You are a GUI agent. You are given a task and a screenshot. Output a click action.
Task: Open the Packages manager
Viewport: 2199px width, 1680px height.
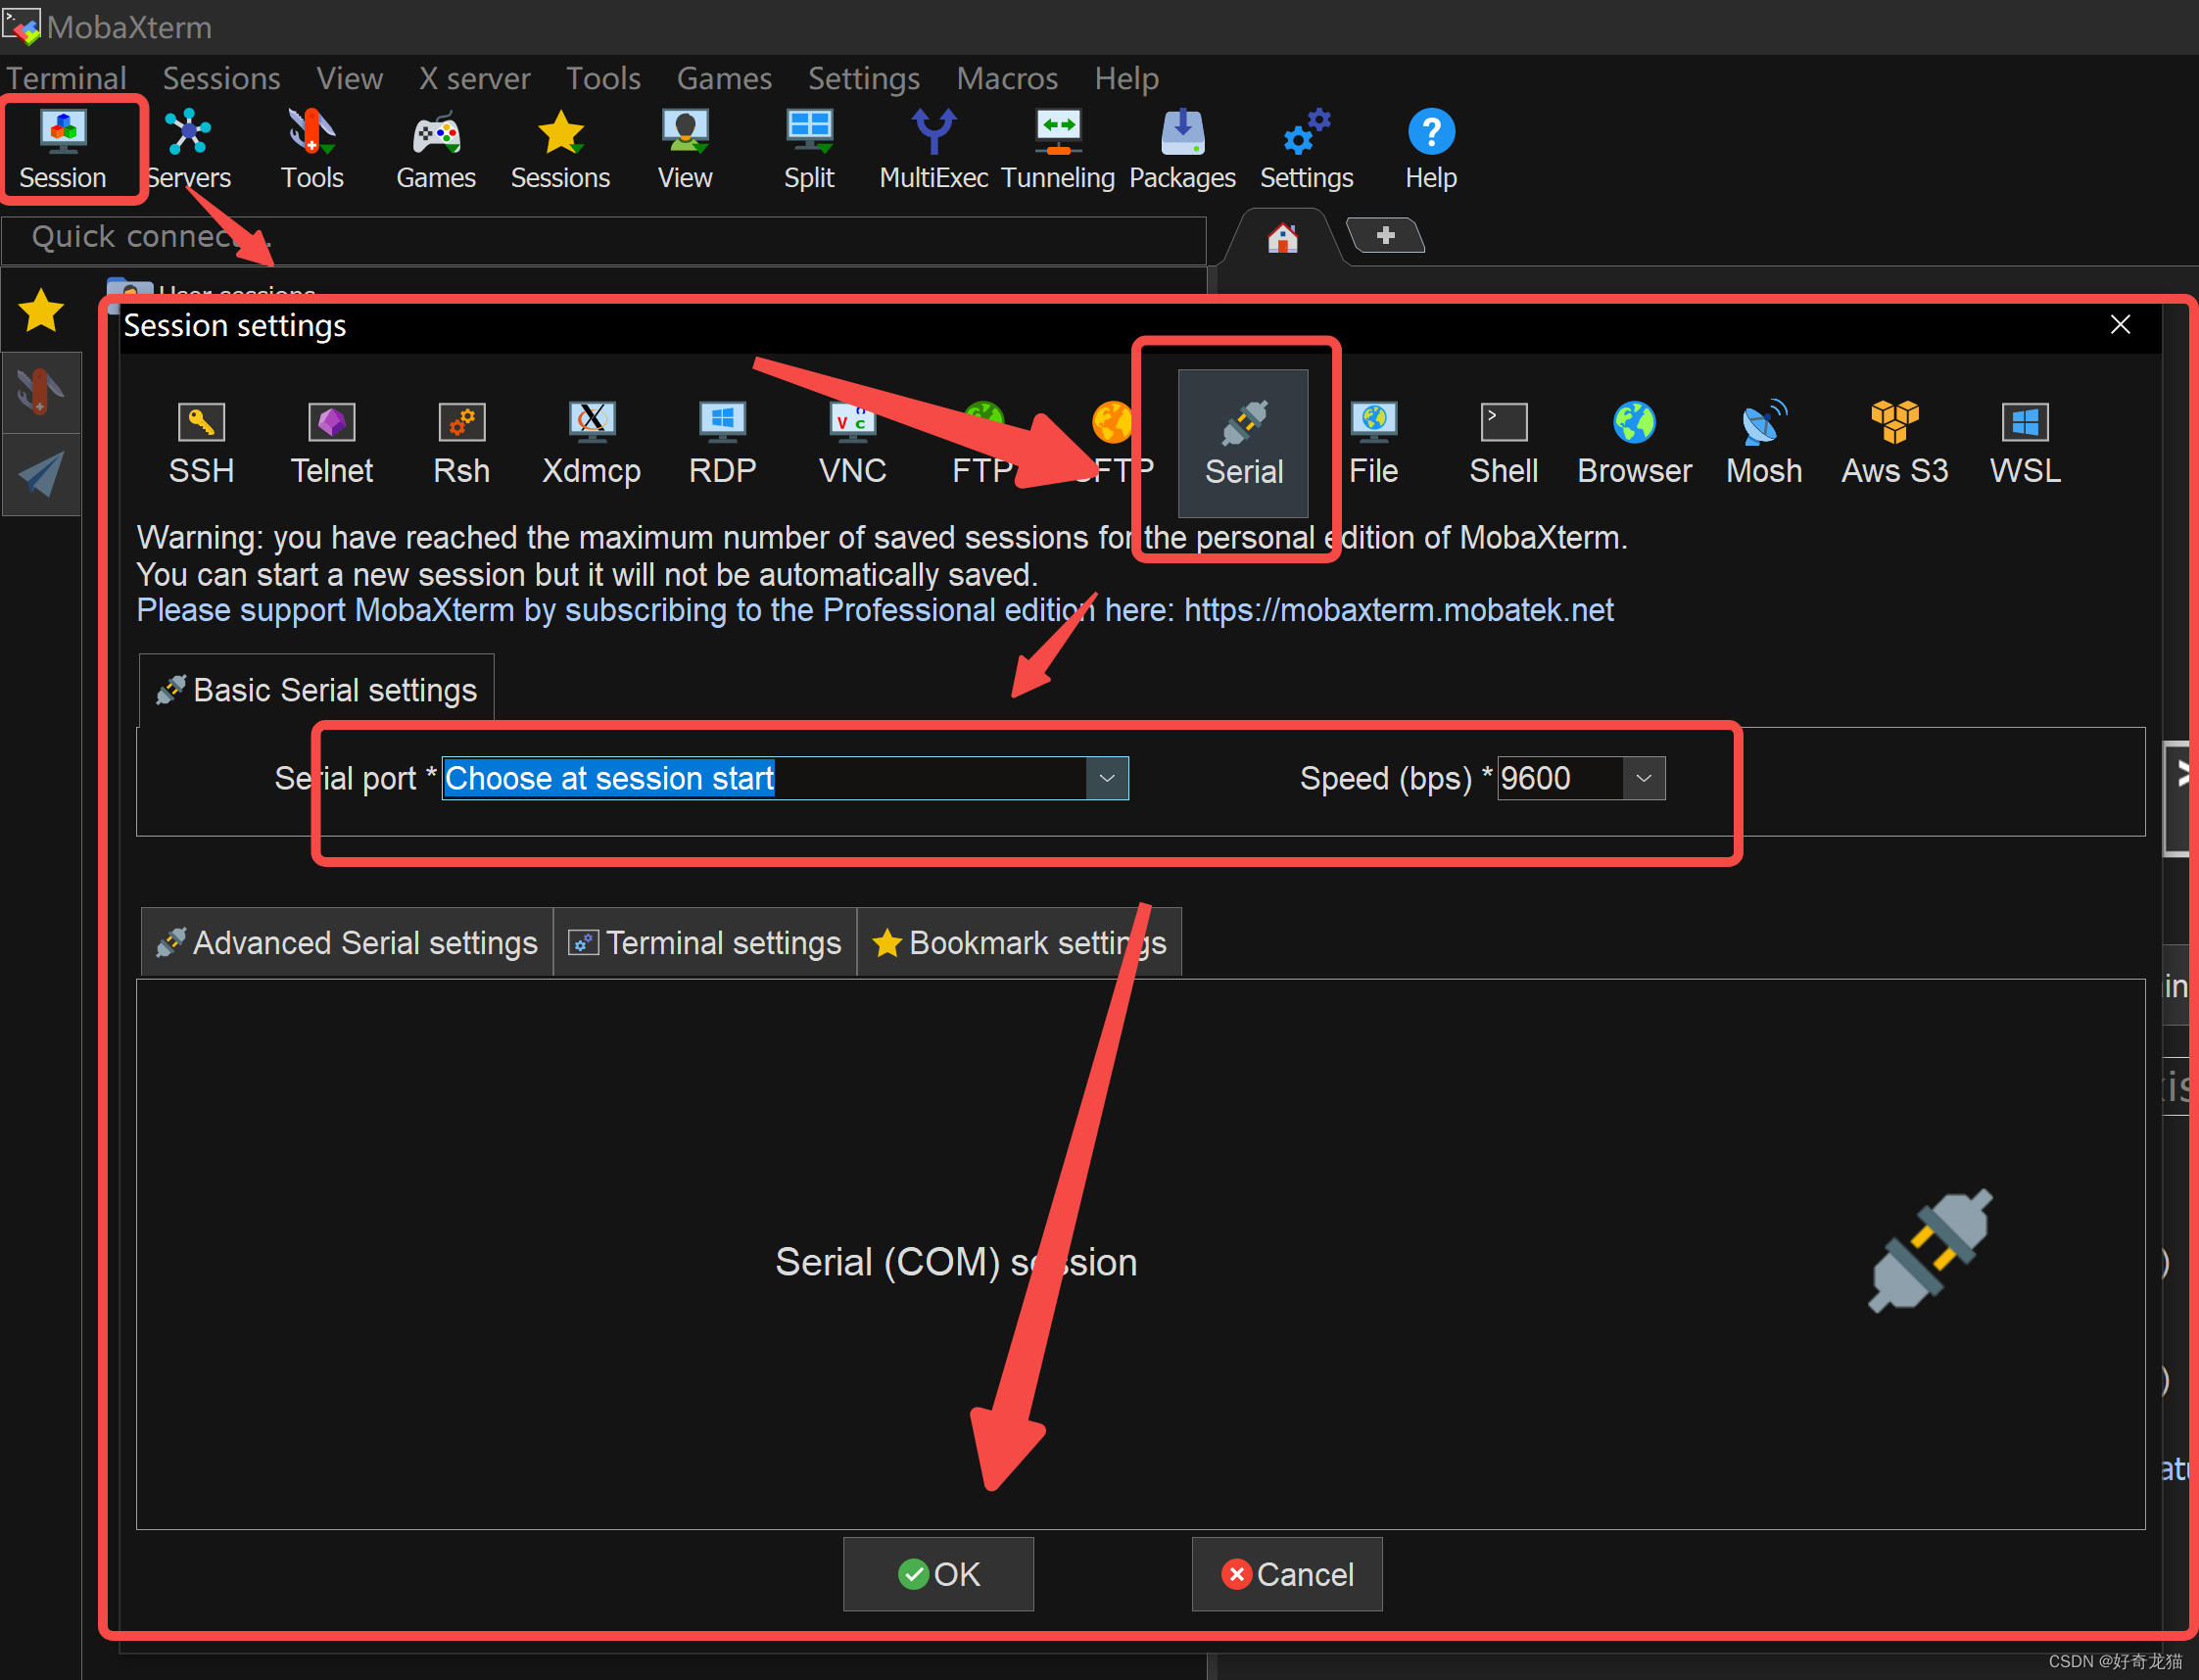point(1182,148)
